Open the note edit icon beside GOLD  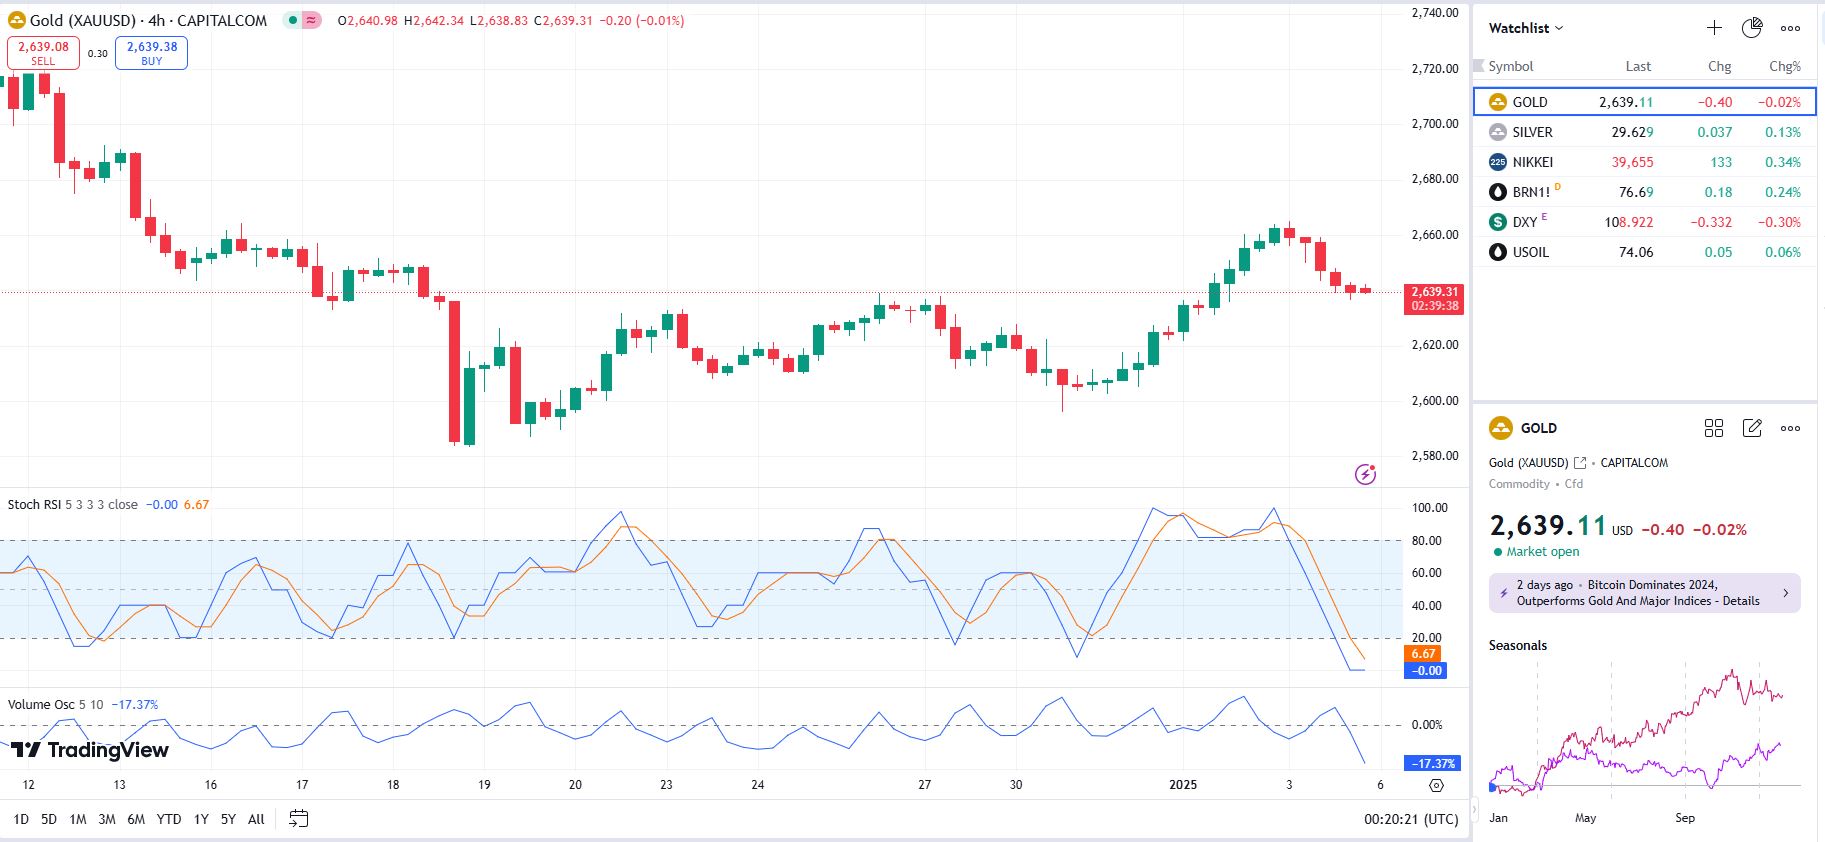pos(1752,428)
